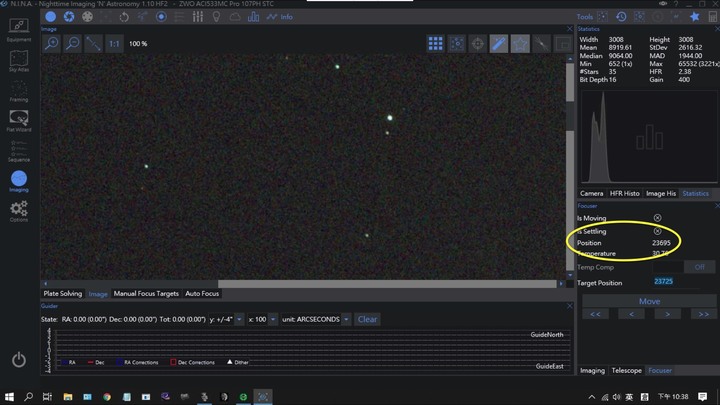Switch to the Plate Solving tab
Screen dimensions: 720x405
[62, 294]
